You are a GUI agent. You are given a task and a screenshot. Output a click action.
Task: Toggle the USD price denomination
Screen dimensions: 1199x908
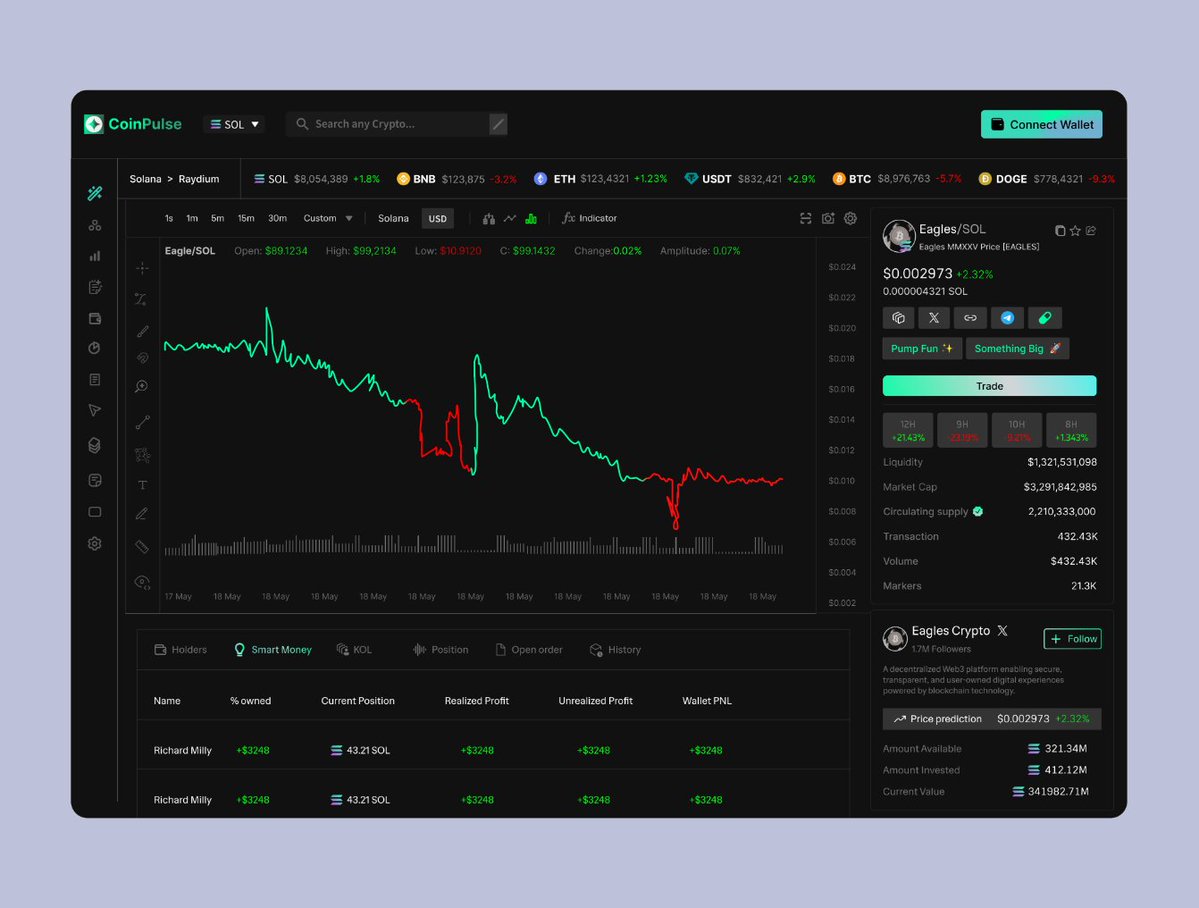(x=437, y=219)
